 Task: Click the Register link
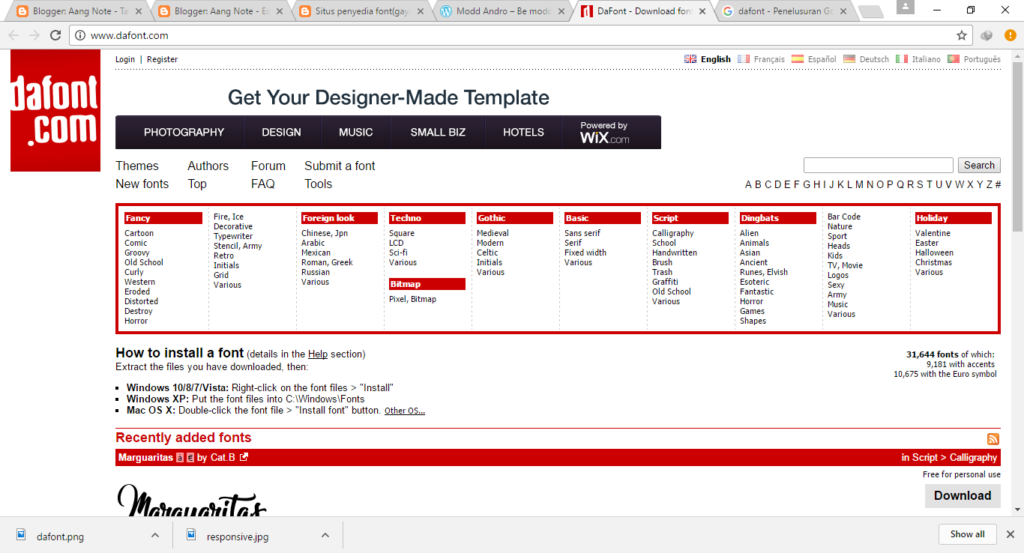(x=162, y=59)
